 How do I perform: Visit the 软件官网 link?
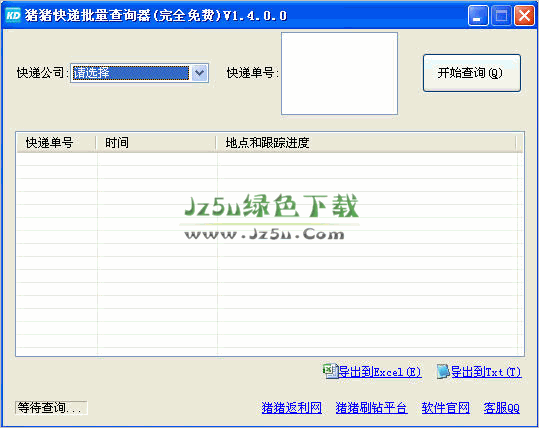coord(446,408)
